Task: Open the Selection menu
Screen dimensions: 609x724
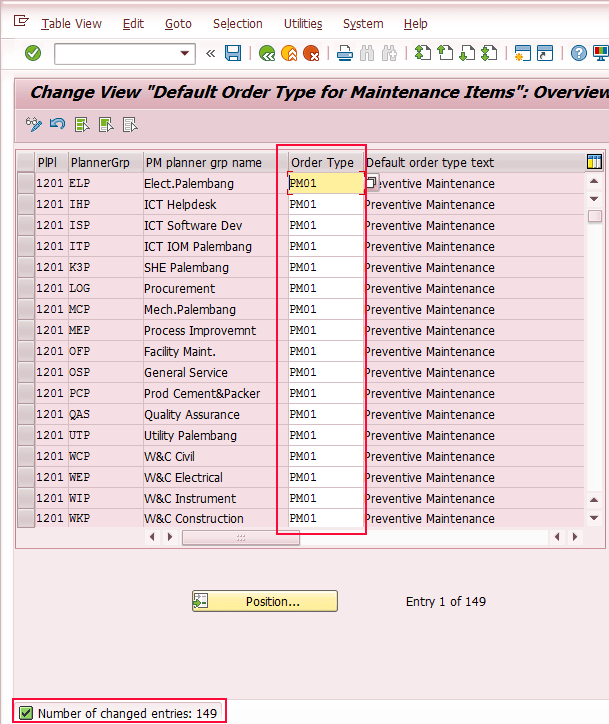Action: 237,24
